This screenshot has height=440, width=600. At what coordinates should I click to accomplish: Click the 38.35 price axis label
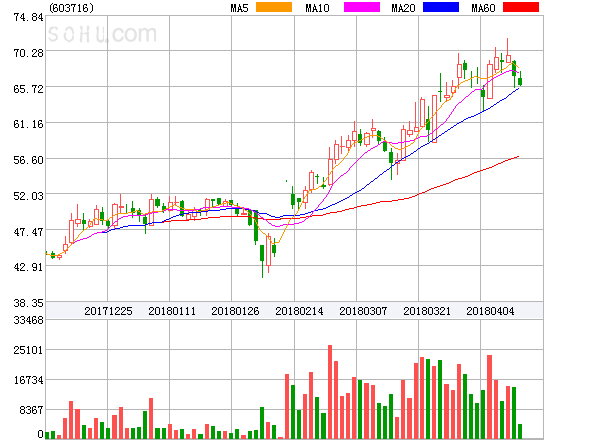(28, 303)
